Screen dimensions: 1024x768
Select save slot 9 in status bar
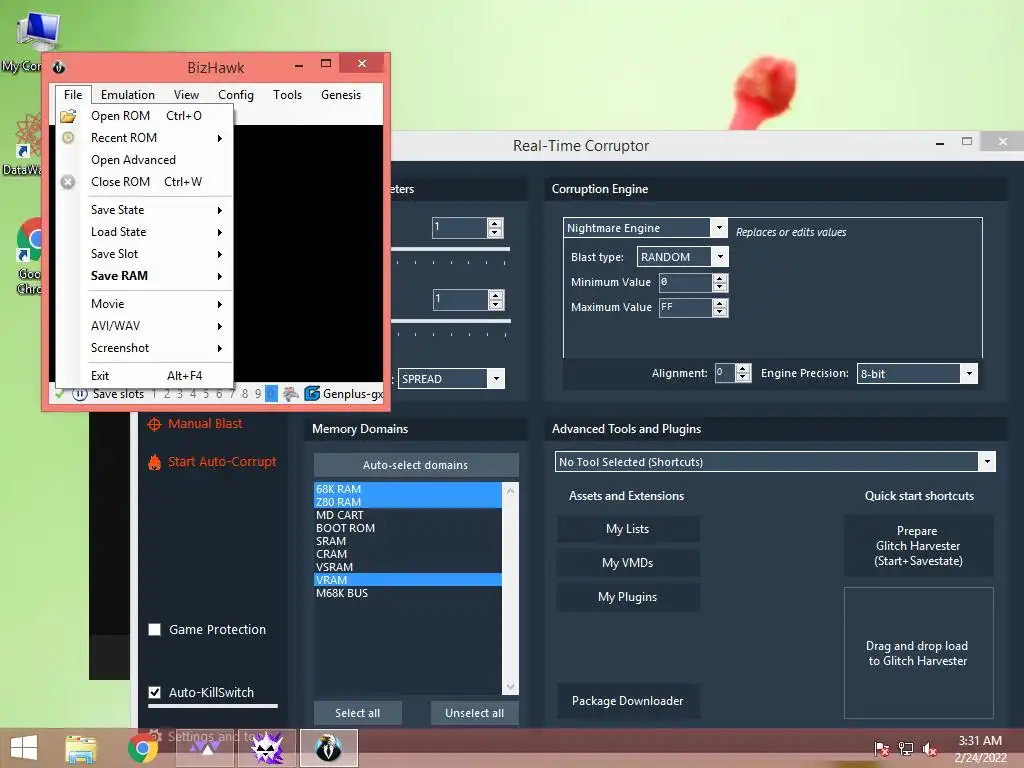[x=258, y=394]
